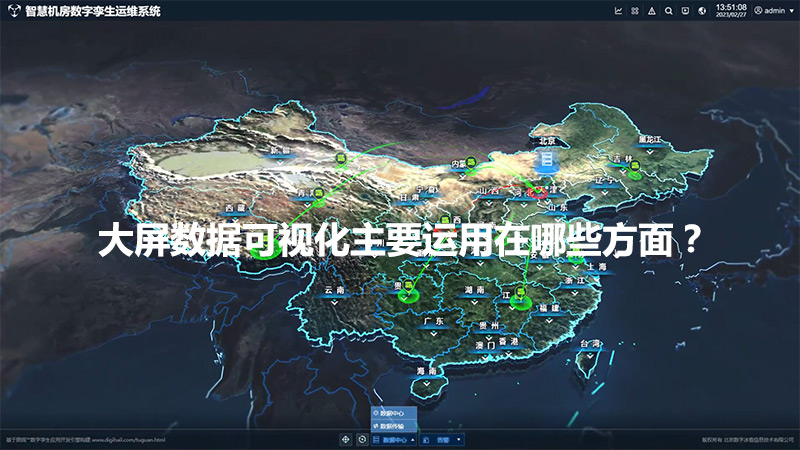Screen dimensions: 800x450
Task: Select the green marker at Inner Mongolia
Action: pos(471,163)
